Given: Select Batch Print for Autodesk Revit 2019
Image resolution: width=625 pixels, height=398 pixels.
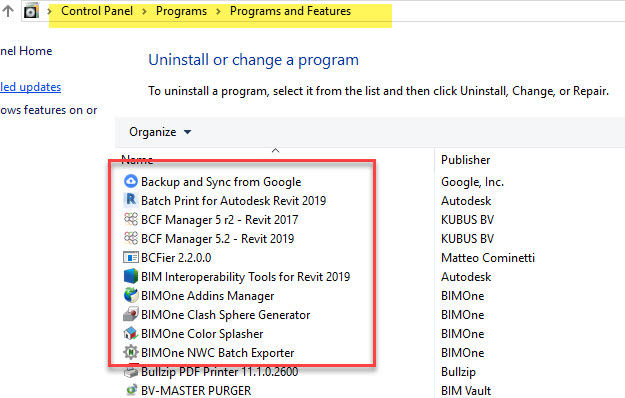Looking at the screenshot, I should tap(233, 200).
